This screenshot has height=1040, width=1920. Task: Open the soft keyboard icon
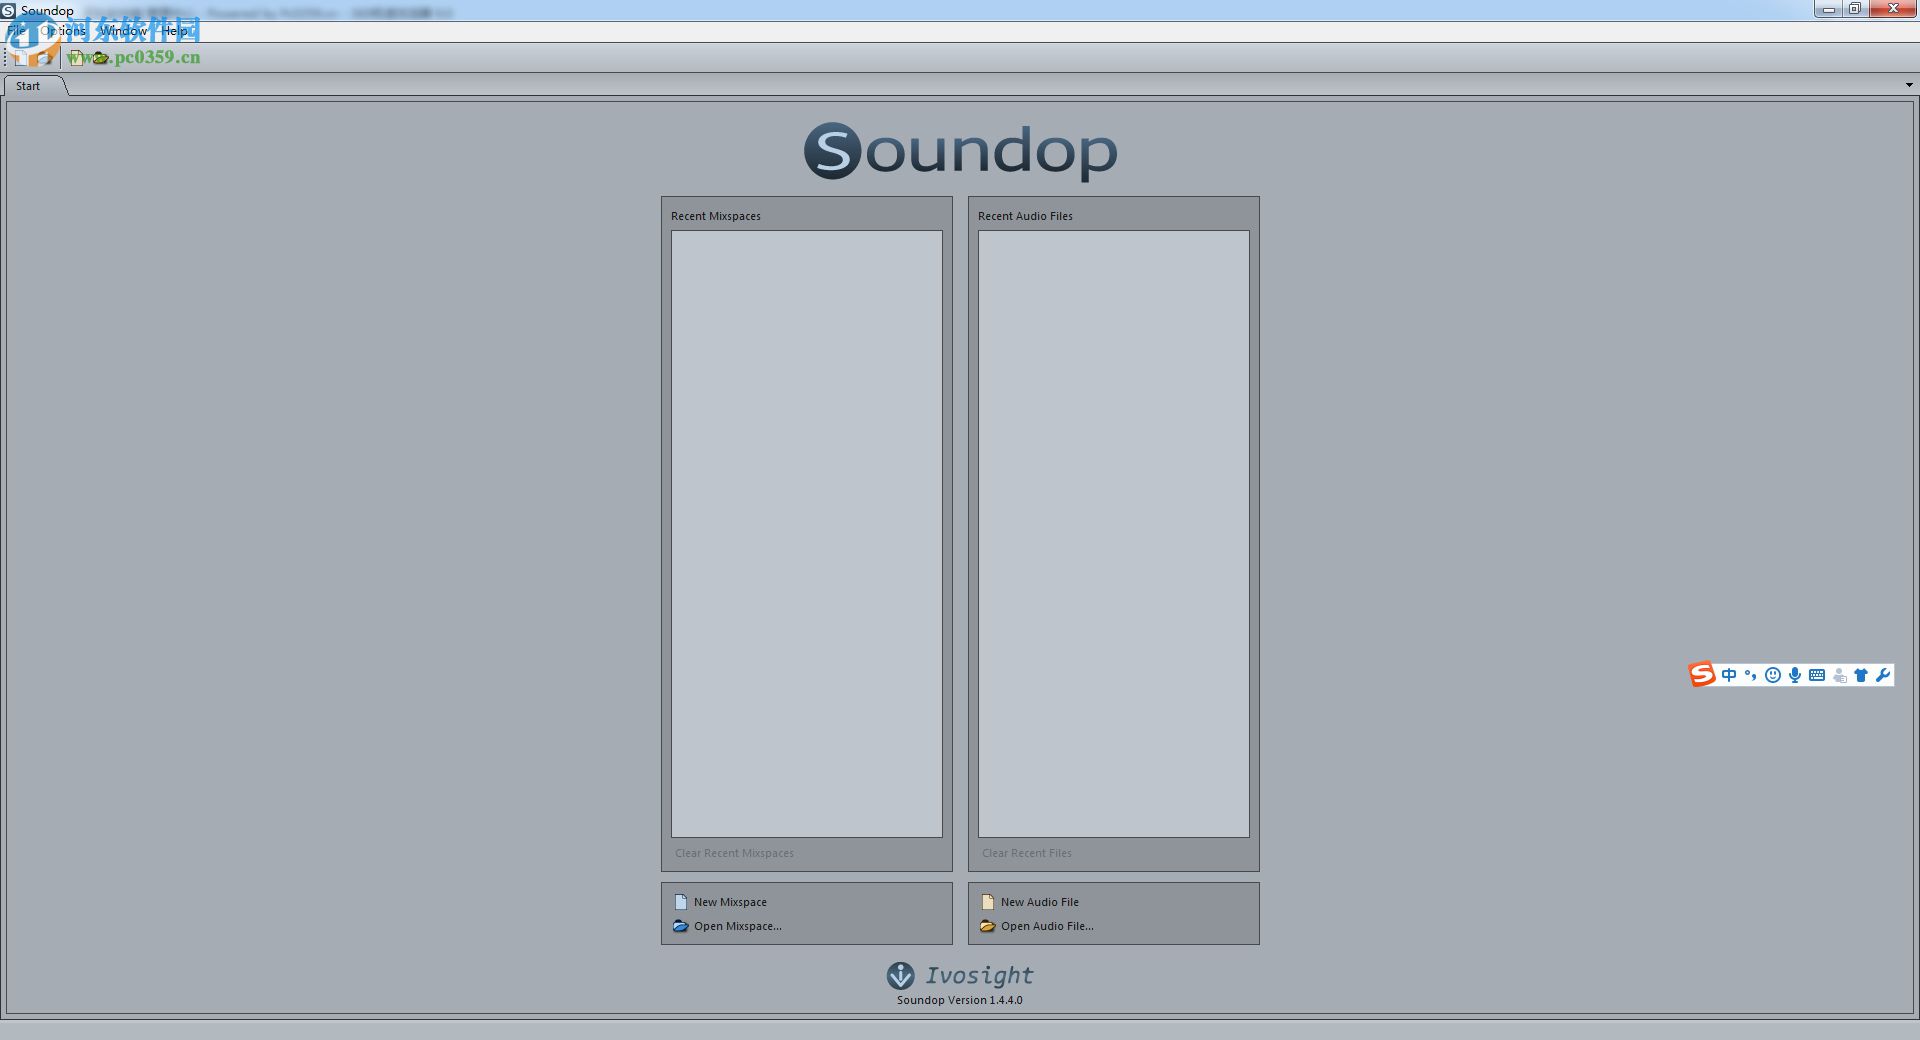(x=1817, y=675)
